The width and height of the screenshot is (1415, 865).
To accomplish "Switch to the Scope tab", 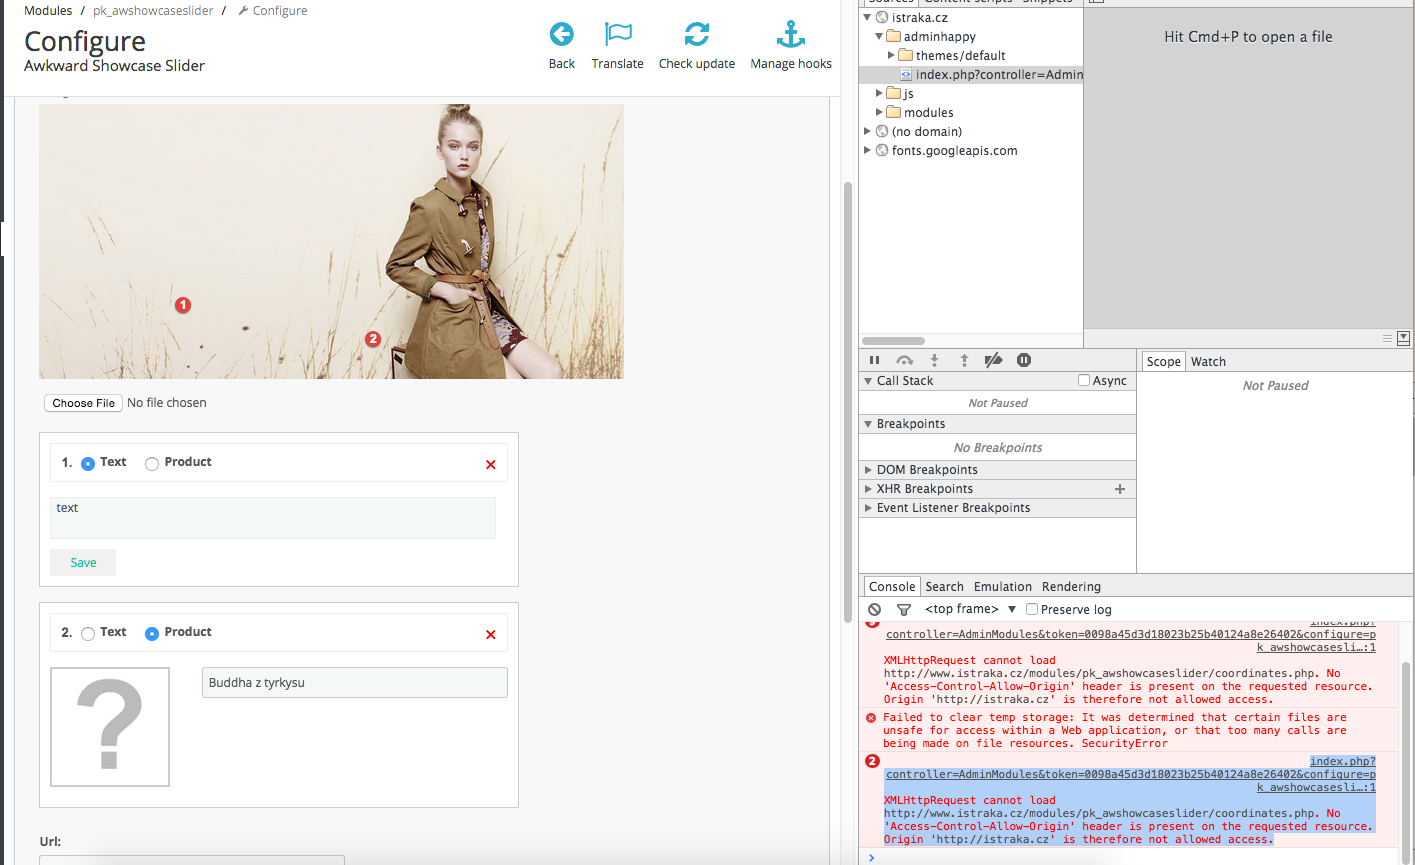I will pos(1163,361).
